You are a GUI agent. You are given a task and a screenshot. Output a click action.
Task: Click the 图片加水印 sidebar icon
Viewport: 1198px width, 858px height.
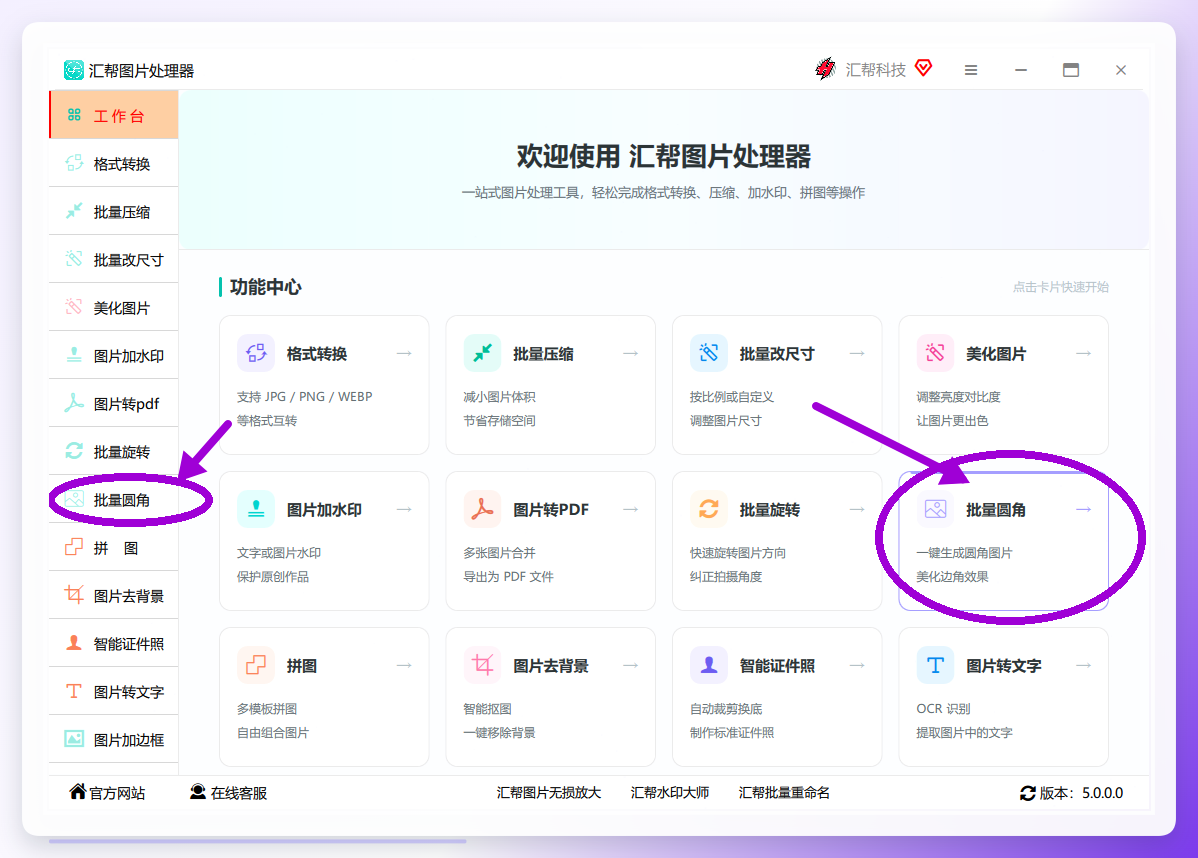pos(74,355)
